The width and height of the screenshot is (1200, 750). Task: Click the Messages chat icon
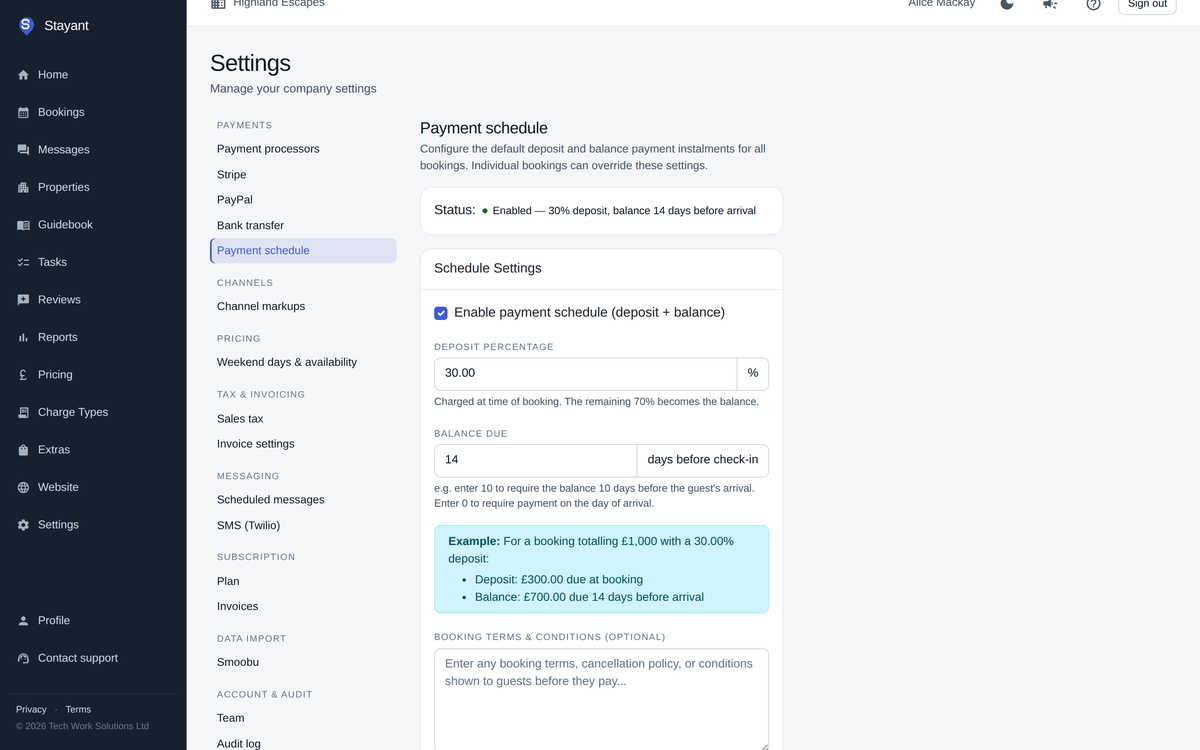[x=23, y=150]
